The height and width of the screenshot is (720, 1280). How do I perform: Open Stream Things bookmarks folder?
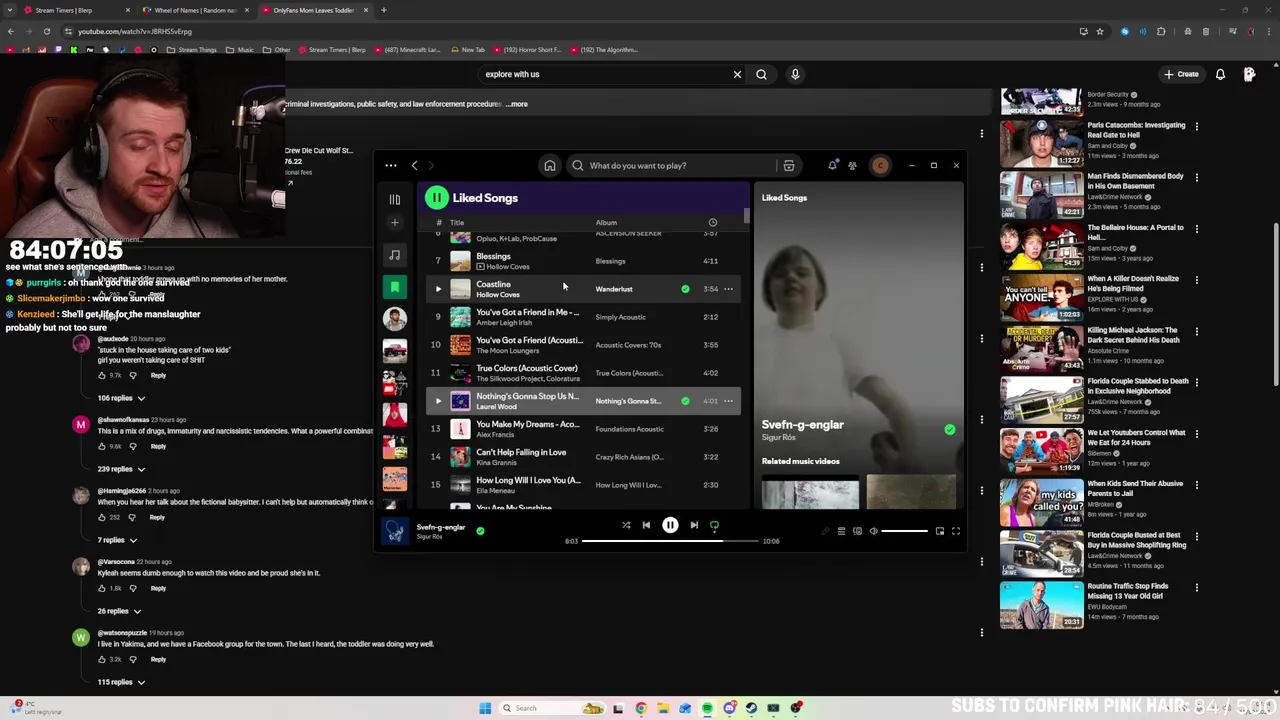point(191,50)
